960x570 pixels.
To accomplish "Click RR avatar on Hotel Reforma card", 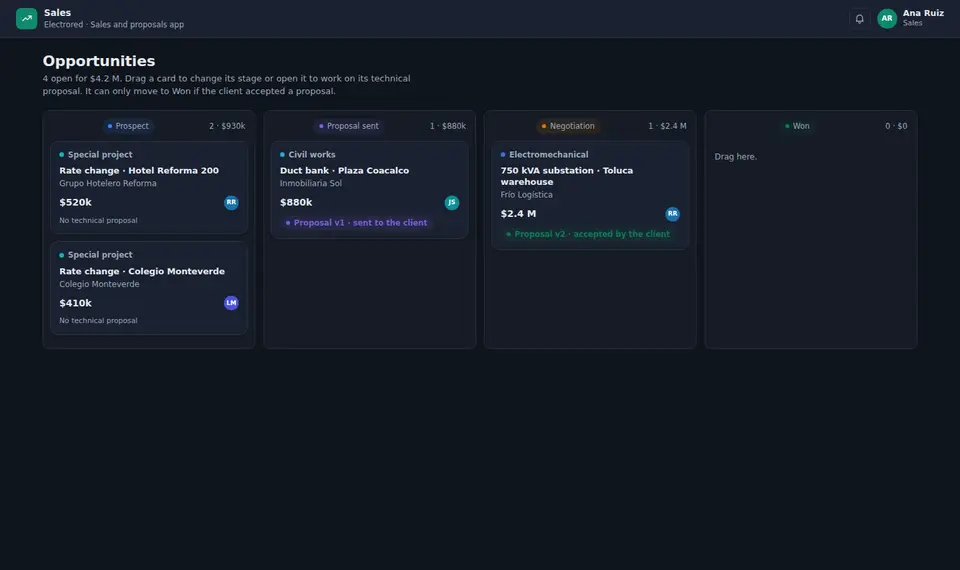I will [231, 202].
